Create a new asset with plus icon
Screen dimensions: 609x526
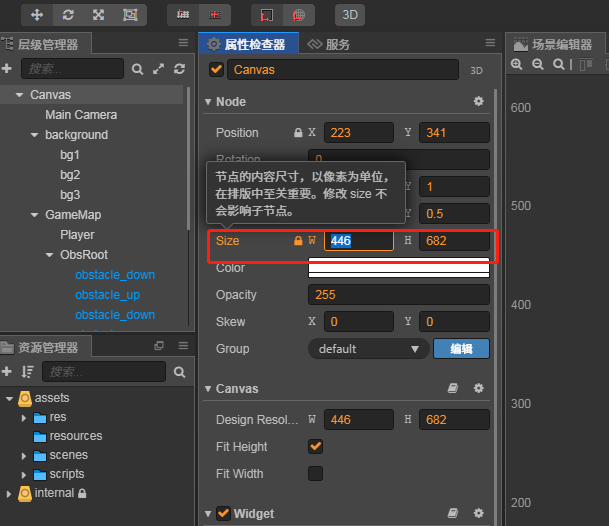point(7,371)
